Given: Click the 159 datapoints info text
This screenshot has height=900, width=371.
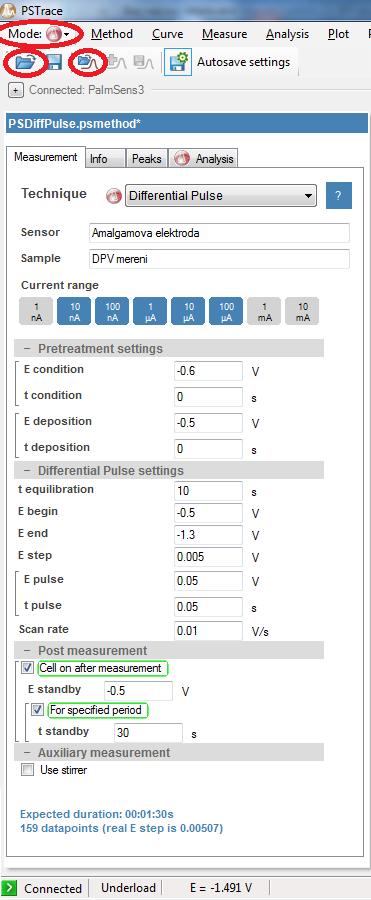Looking at the screenshot, I should click(121, 828).
